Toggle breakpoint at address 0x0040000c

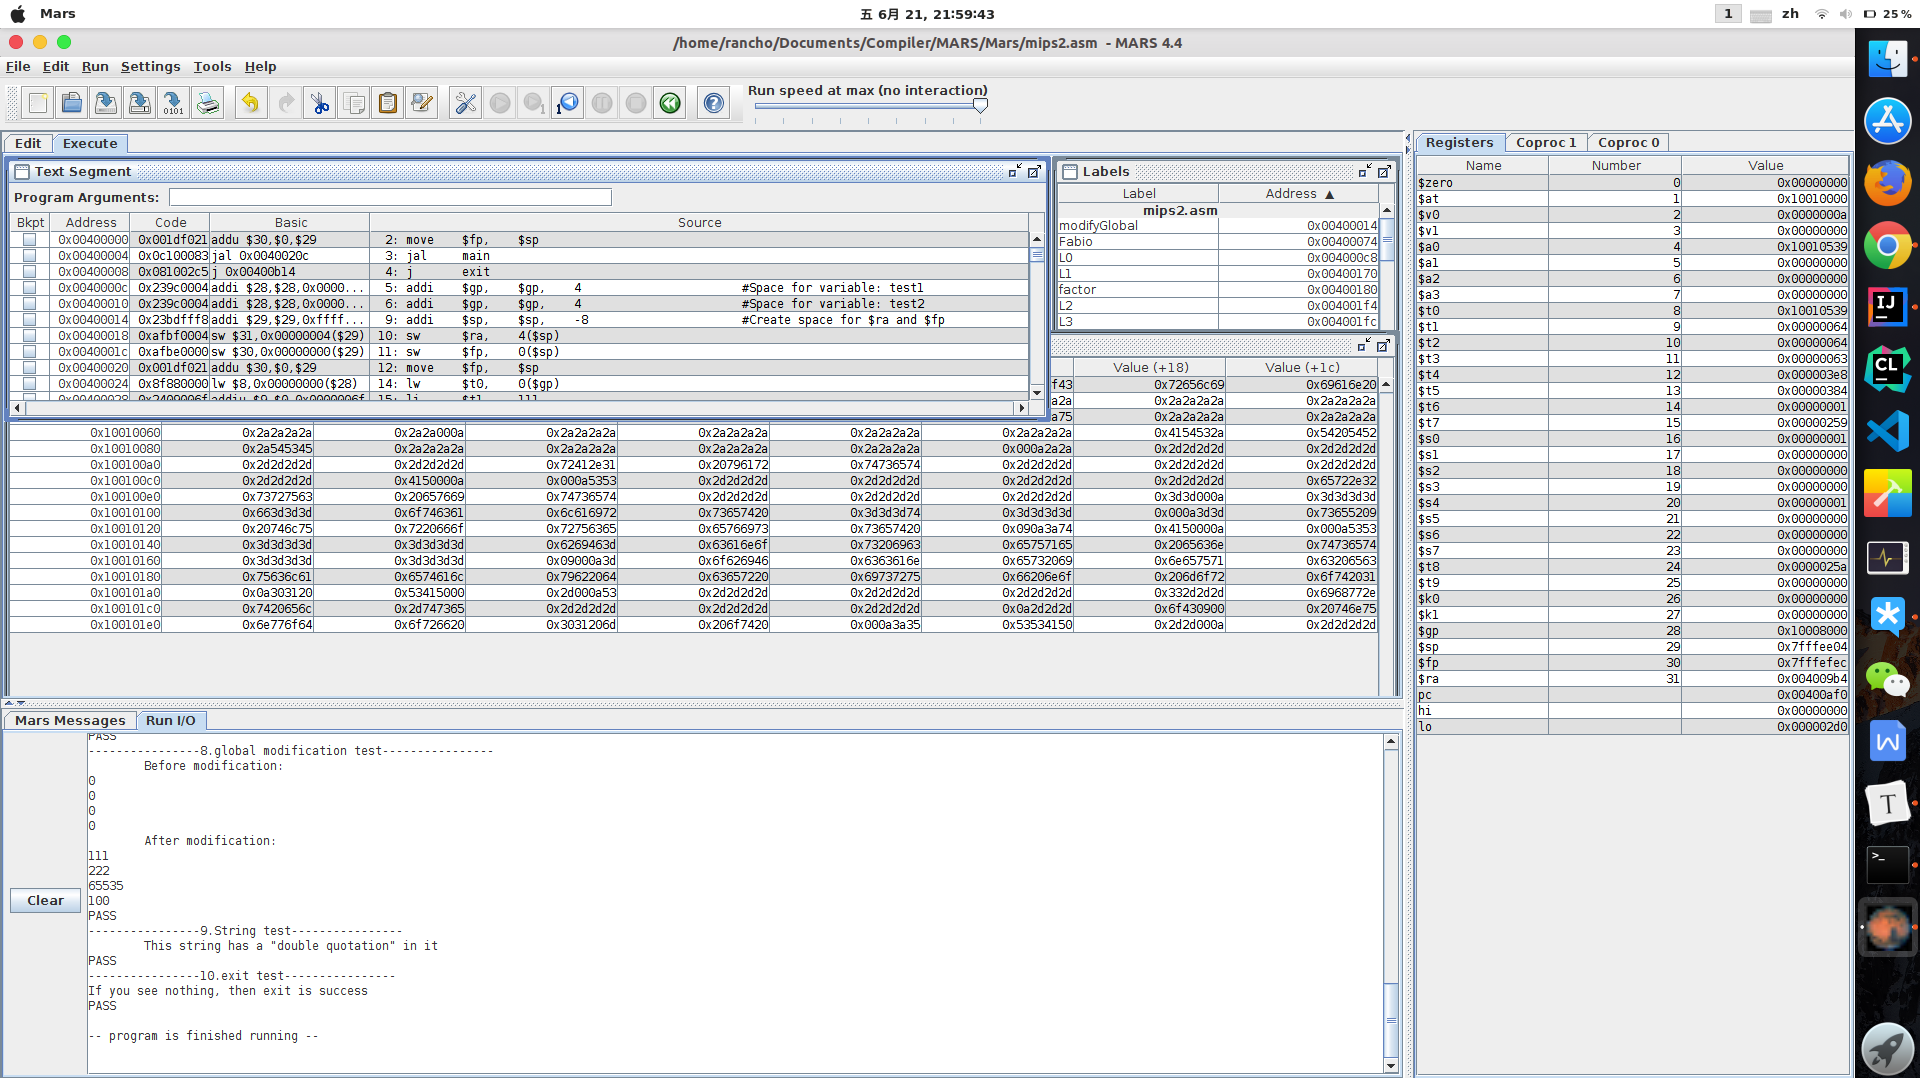tap(30, 288)
